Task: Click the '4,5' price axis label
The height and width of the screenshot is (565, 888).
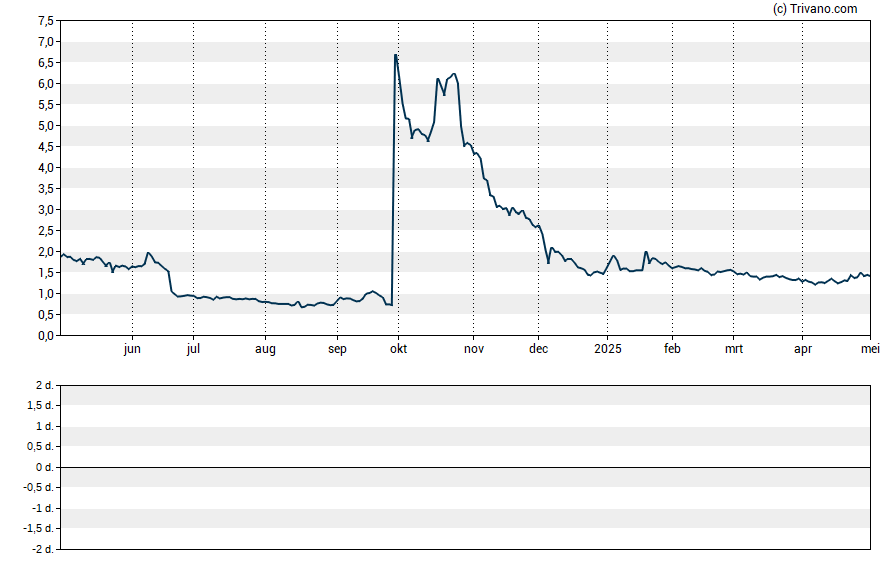Action: pyautogui.click(x=46, y=147)
